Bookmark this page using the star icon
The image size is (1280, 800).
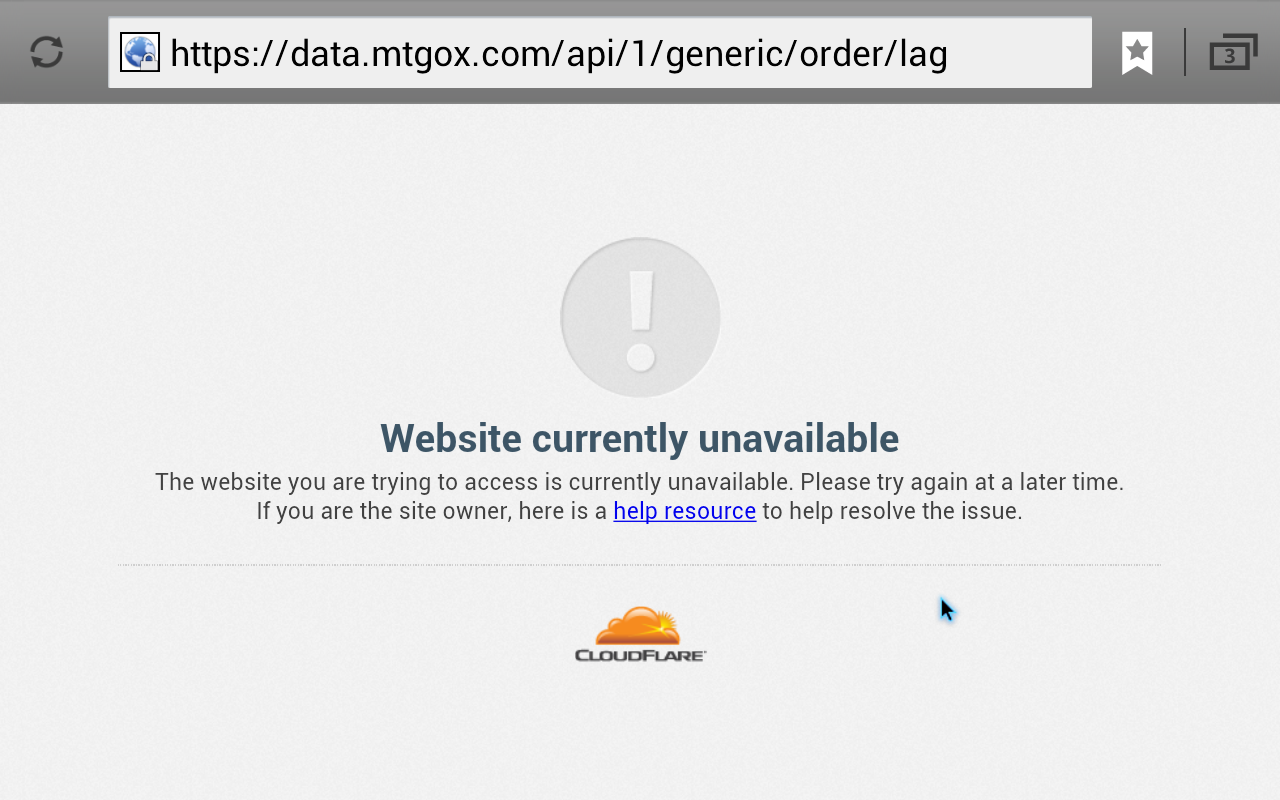pos(1137,53)
